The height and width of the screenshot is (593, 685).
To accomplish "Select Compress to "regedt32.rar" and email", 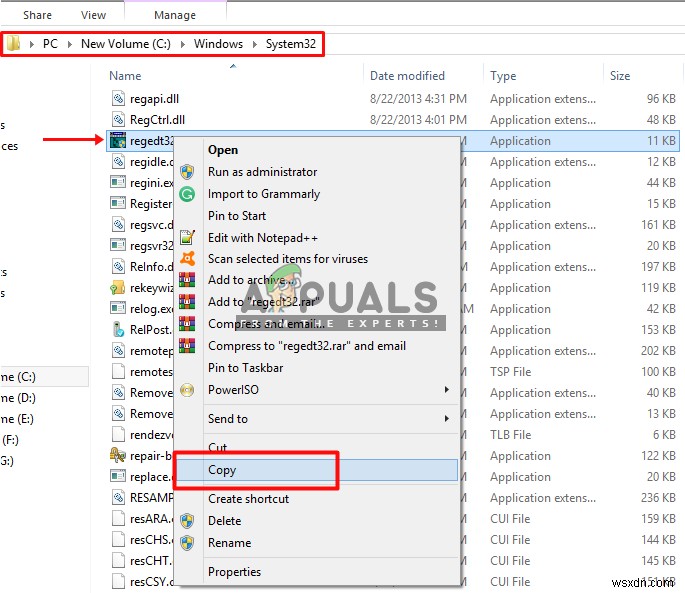I will click(x=307, y=346).
